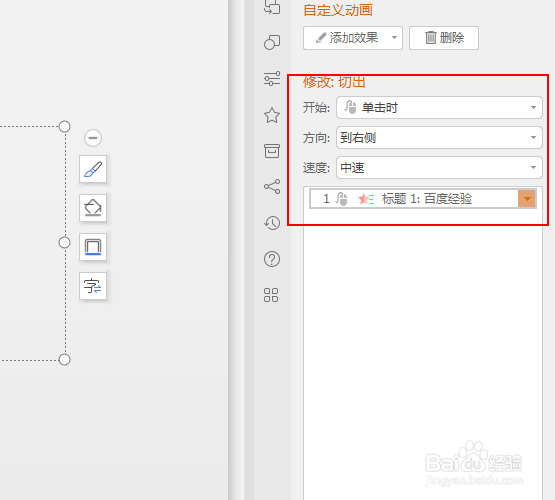555x500 pixels.
Task: Click the 删除 delete button
Action: (x=444, y=38)
